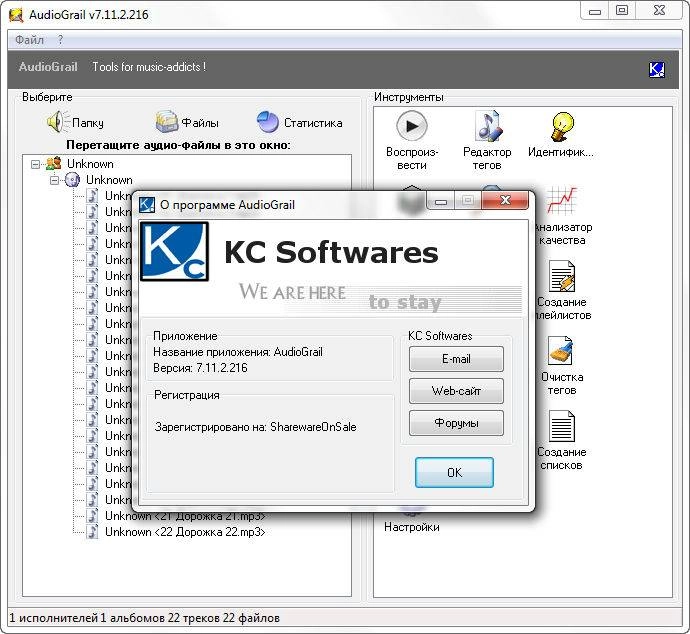Maximize the main AudioGrail window
The width and height of the screenshot is (690, 634).
click(622, 11)
